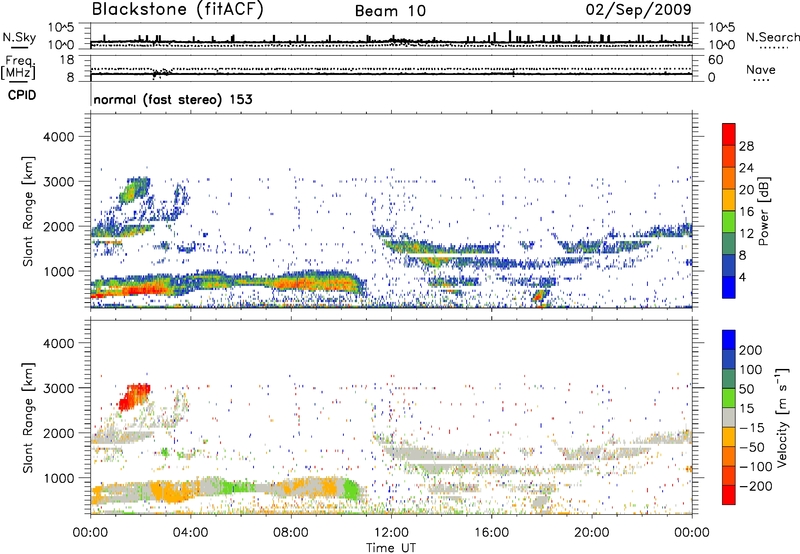Click Slant Range label of power panel
Image resolution: width=800 pixels, height=554 pixels.
point(29,211)
